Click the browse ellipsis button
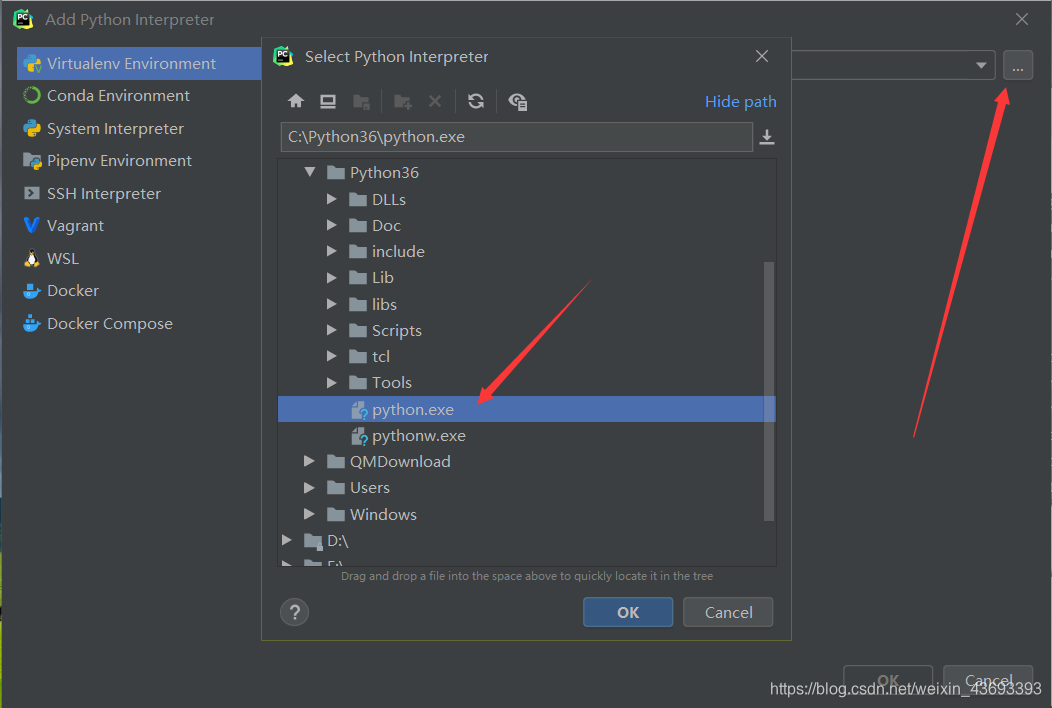The height and width of the screenshot is (708, 1052). 1018,65
